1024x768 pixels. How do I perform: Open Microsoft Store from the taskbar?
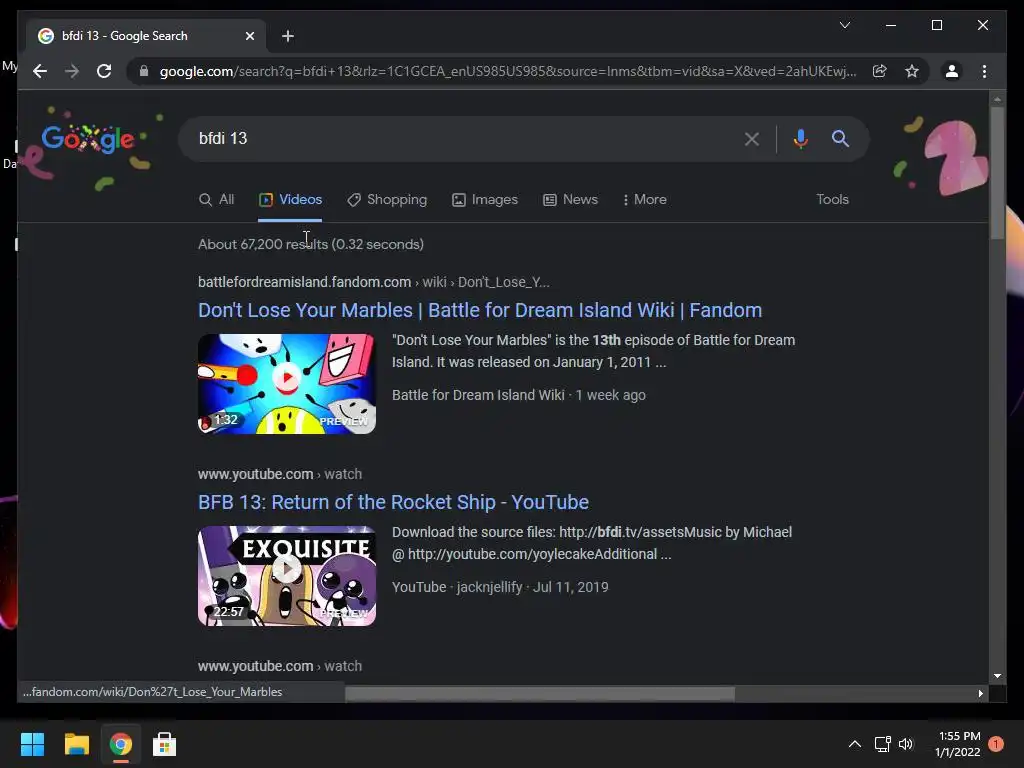pyautogui.click(x=165, y=744)
